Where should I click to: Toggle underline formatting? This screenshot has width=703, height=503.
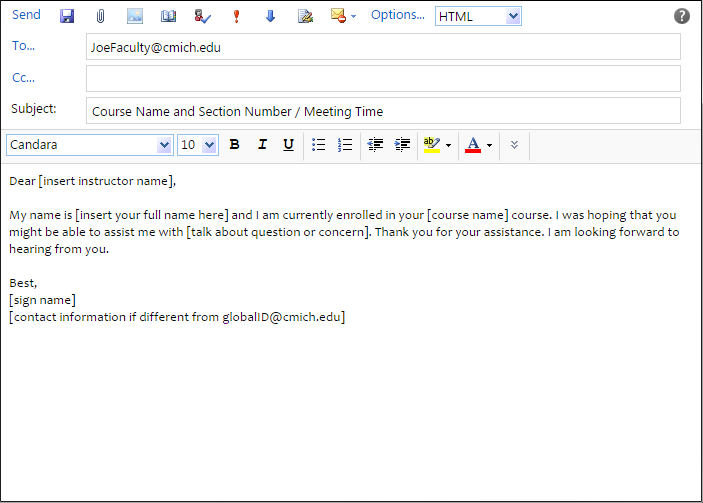coord(288,145)
